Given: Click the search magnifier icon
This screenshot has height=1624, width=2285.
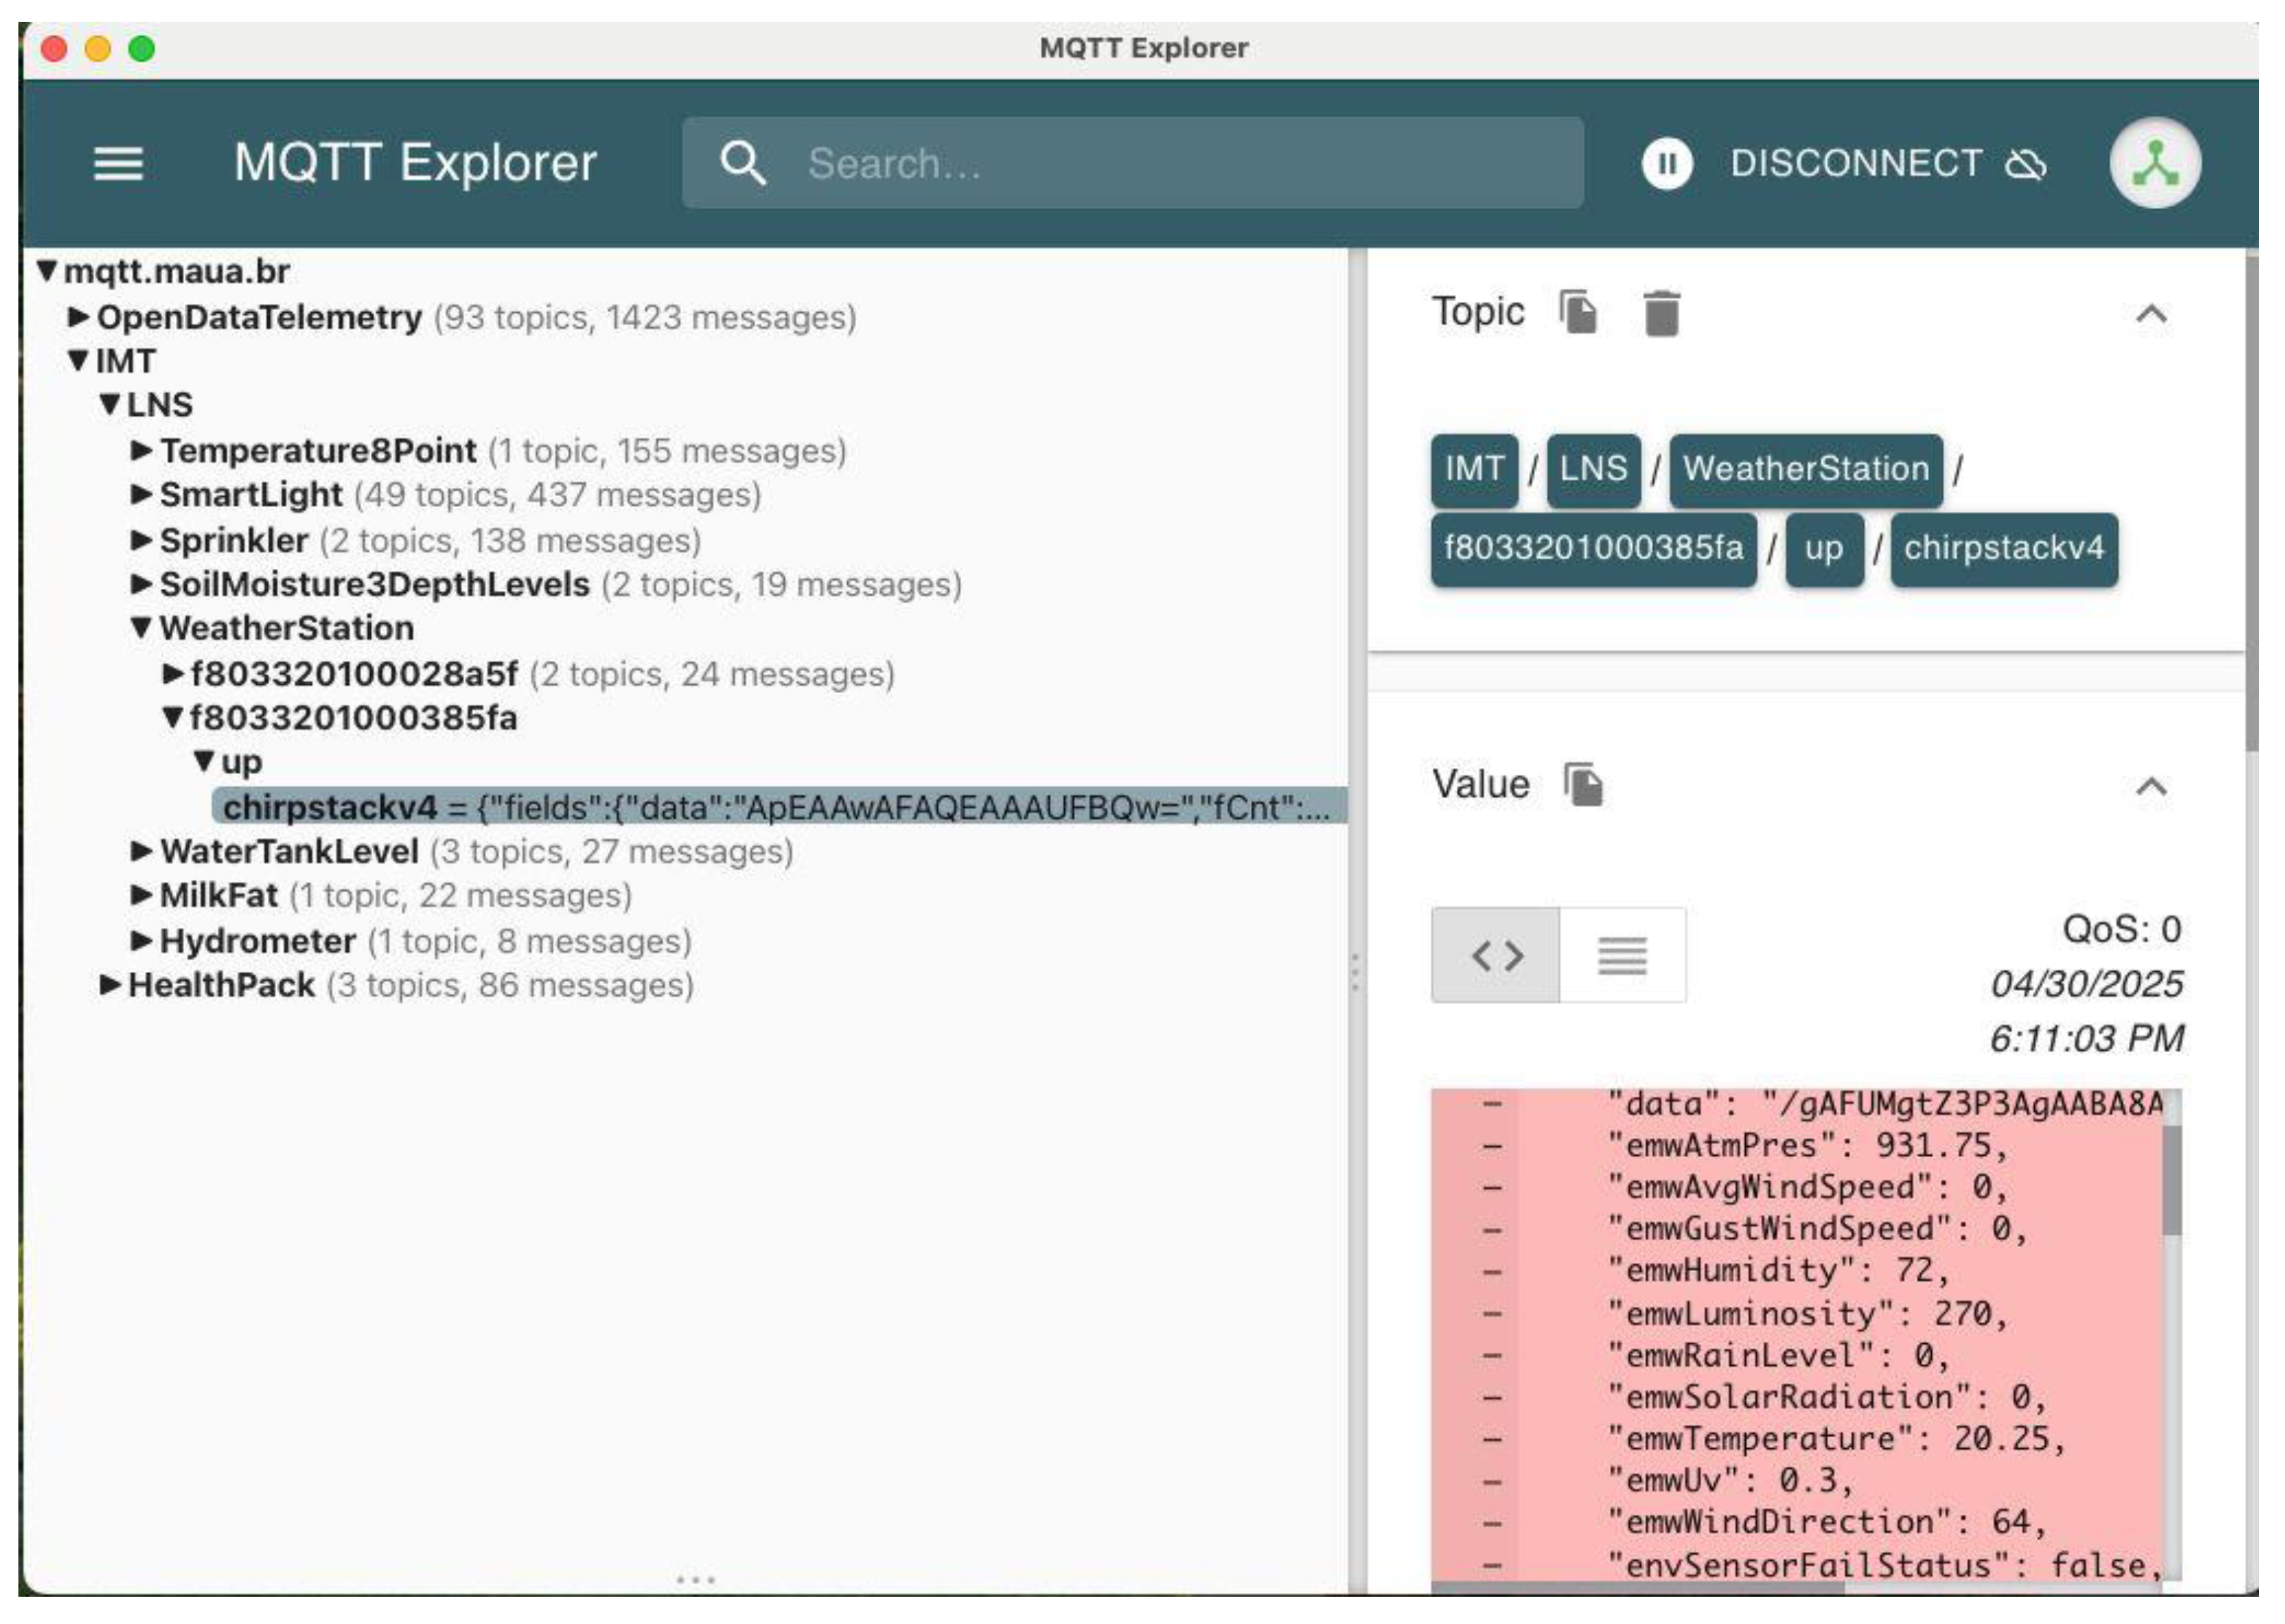Looking at the screenshot, I should tap(743, 163).
